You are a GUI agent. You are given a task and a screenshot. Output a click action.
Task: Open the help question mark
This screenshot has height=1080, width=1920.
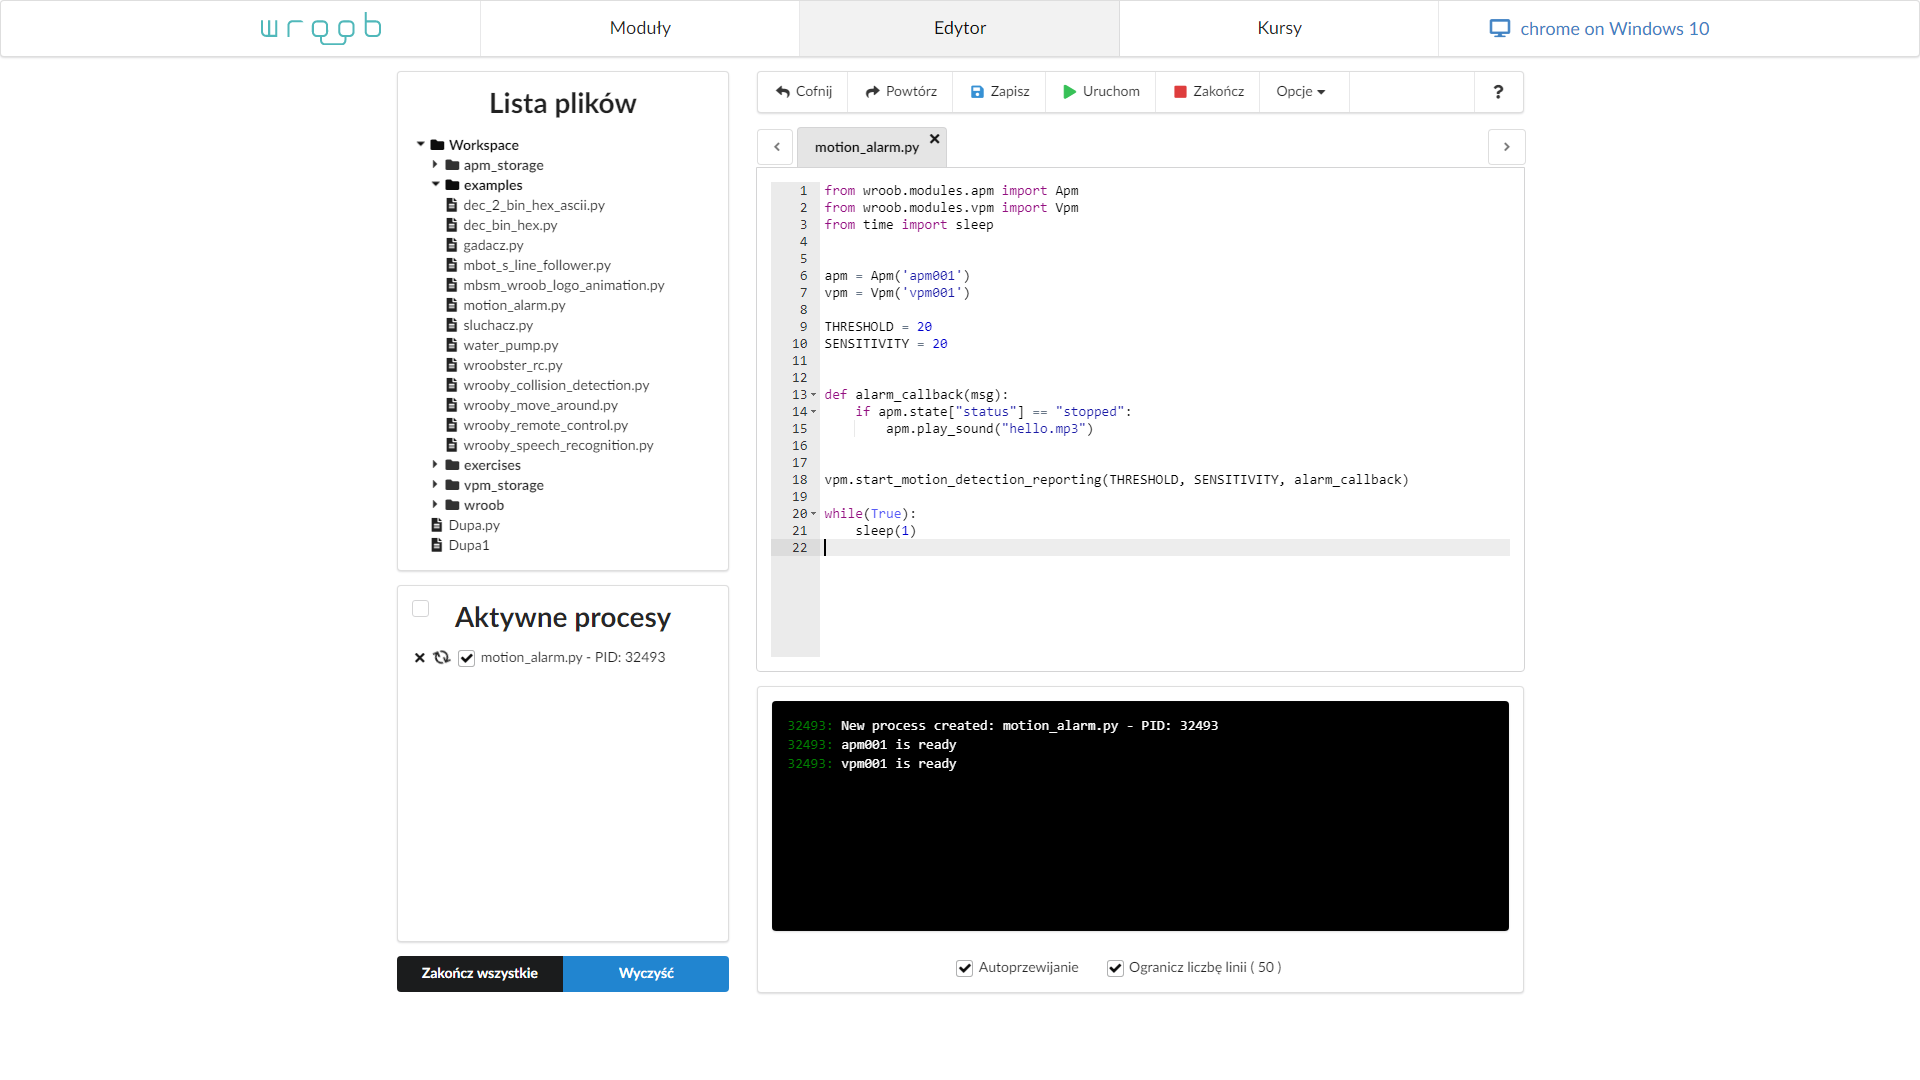(x=1498, y=91)
